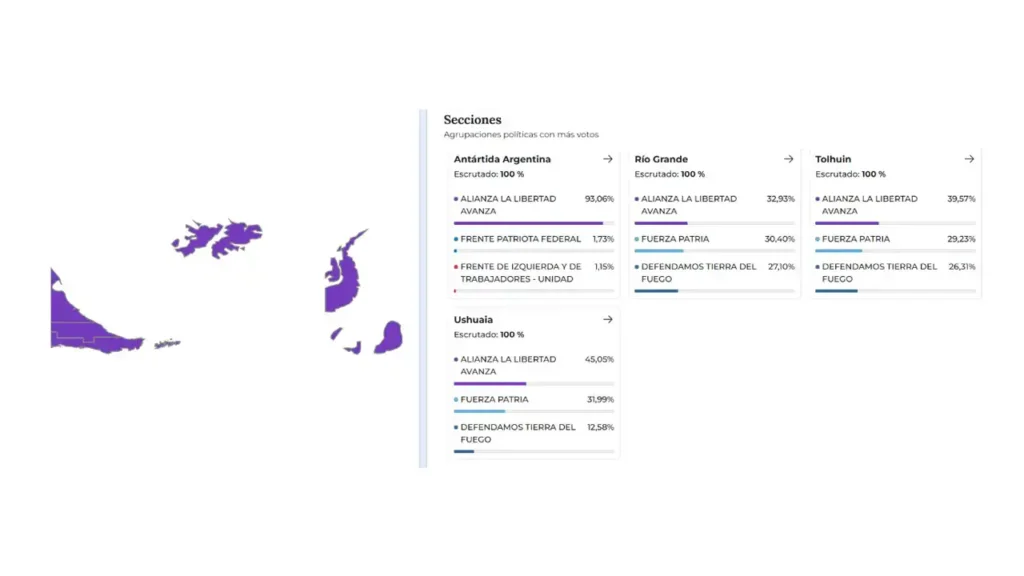Open Río Grande section via its arrow

788,159
